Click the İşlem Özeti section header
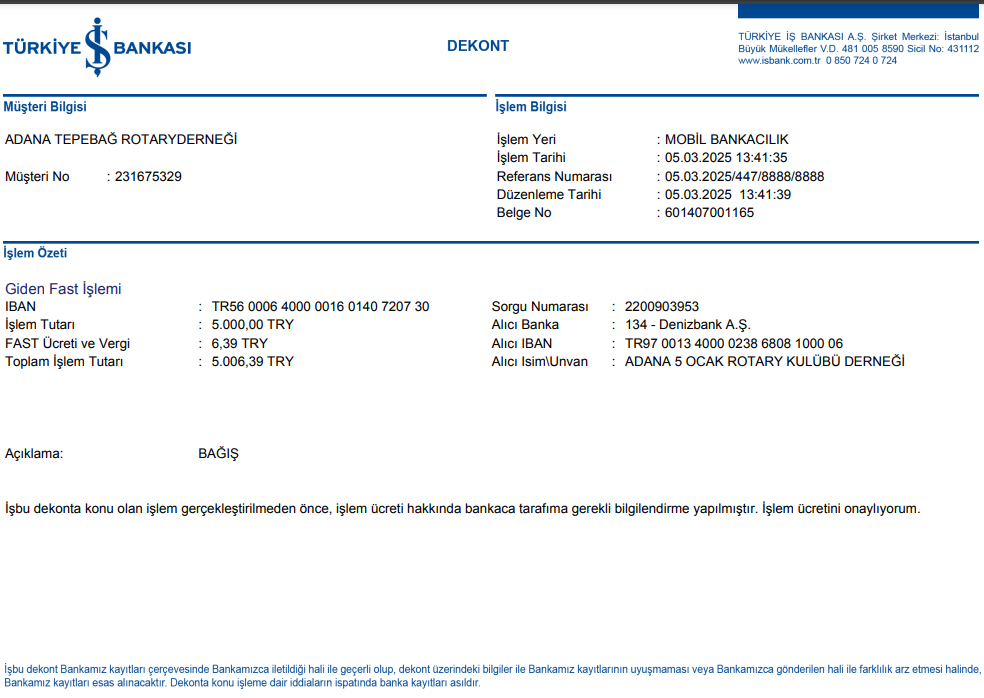This screenshot has width=984, height=698. (35, 253)
